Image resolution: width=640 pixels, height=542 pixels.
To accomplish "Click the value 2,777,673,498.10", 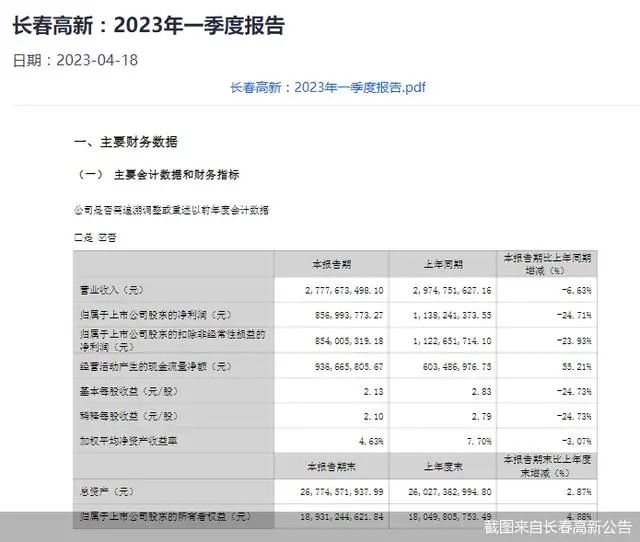I will (344, 291).
